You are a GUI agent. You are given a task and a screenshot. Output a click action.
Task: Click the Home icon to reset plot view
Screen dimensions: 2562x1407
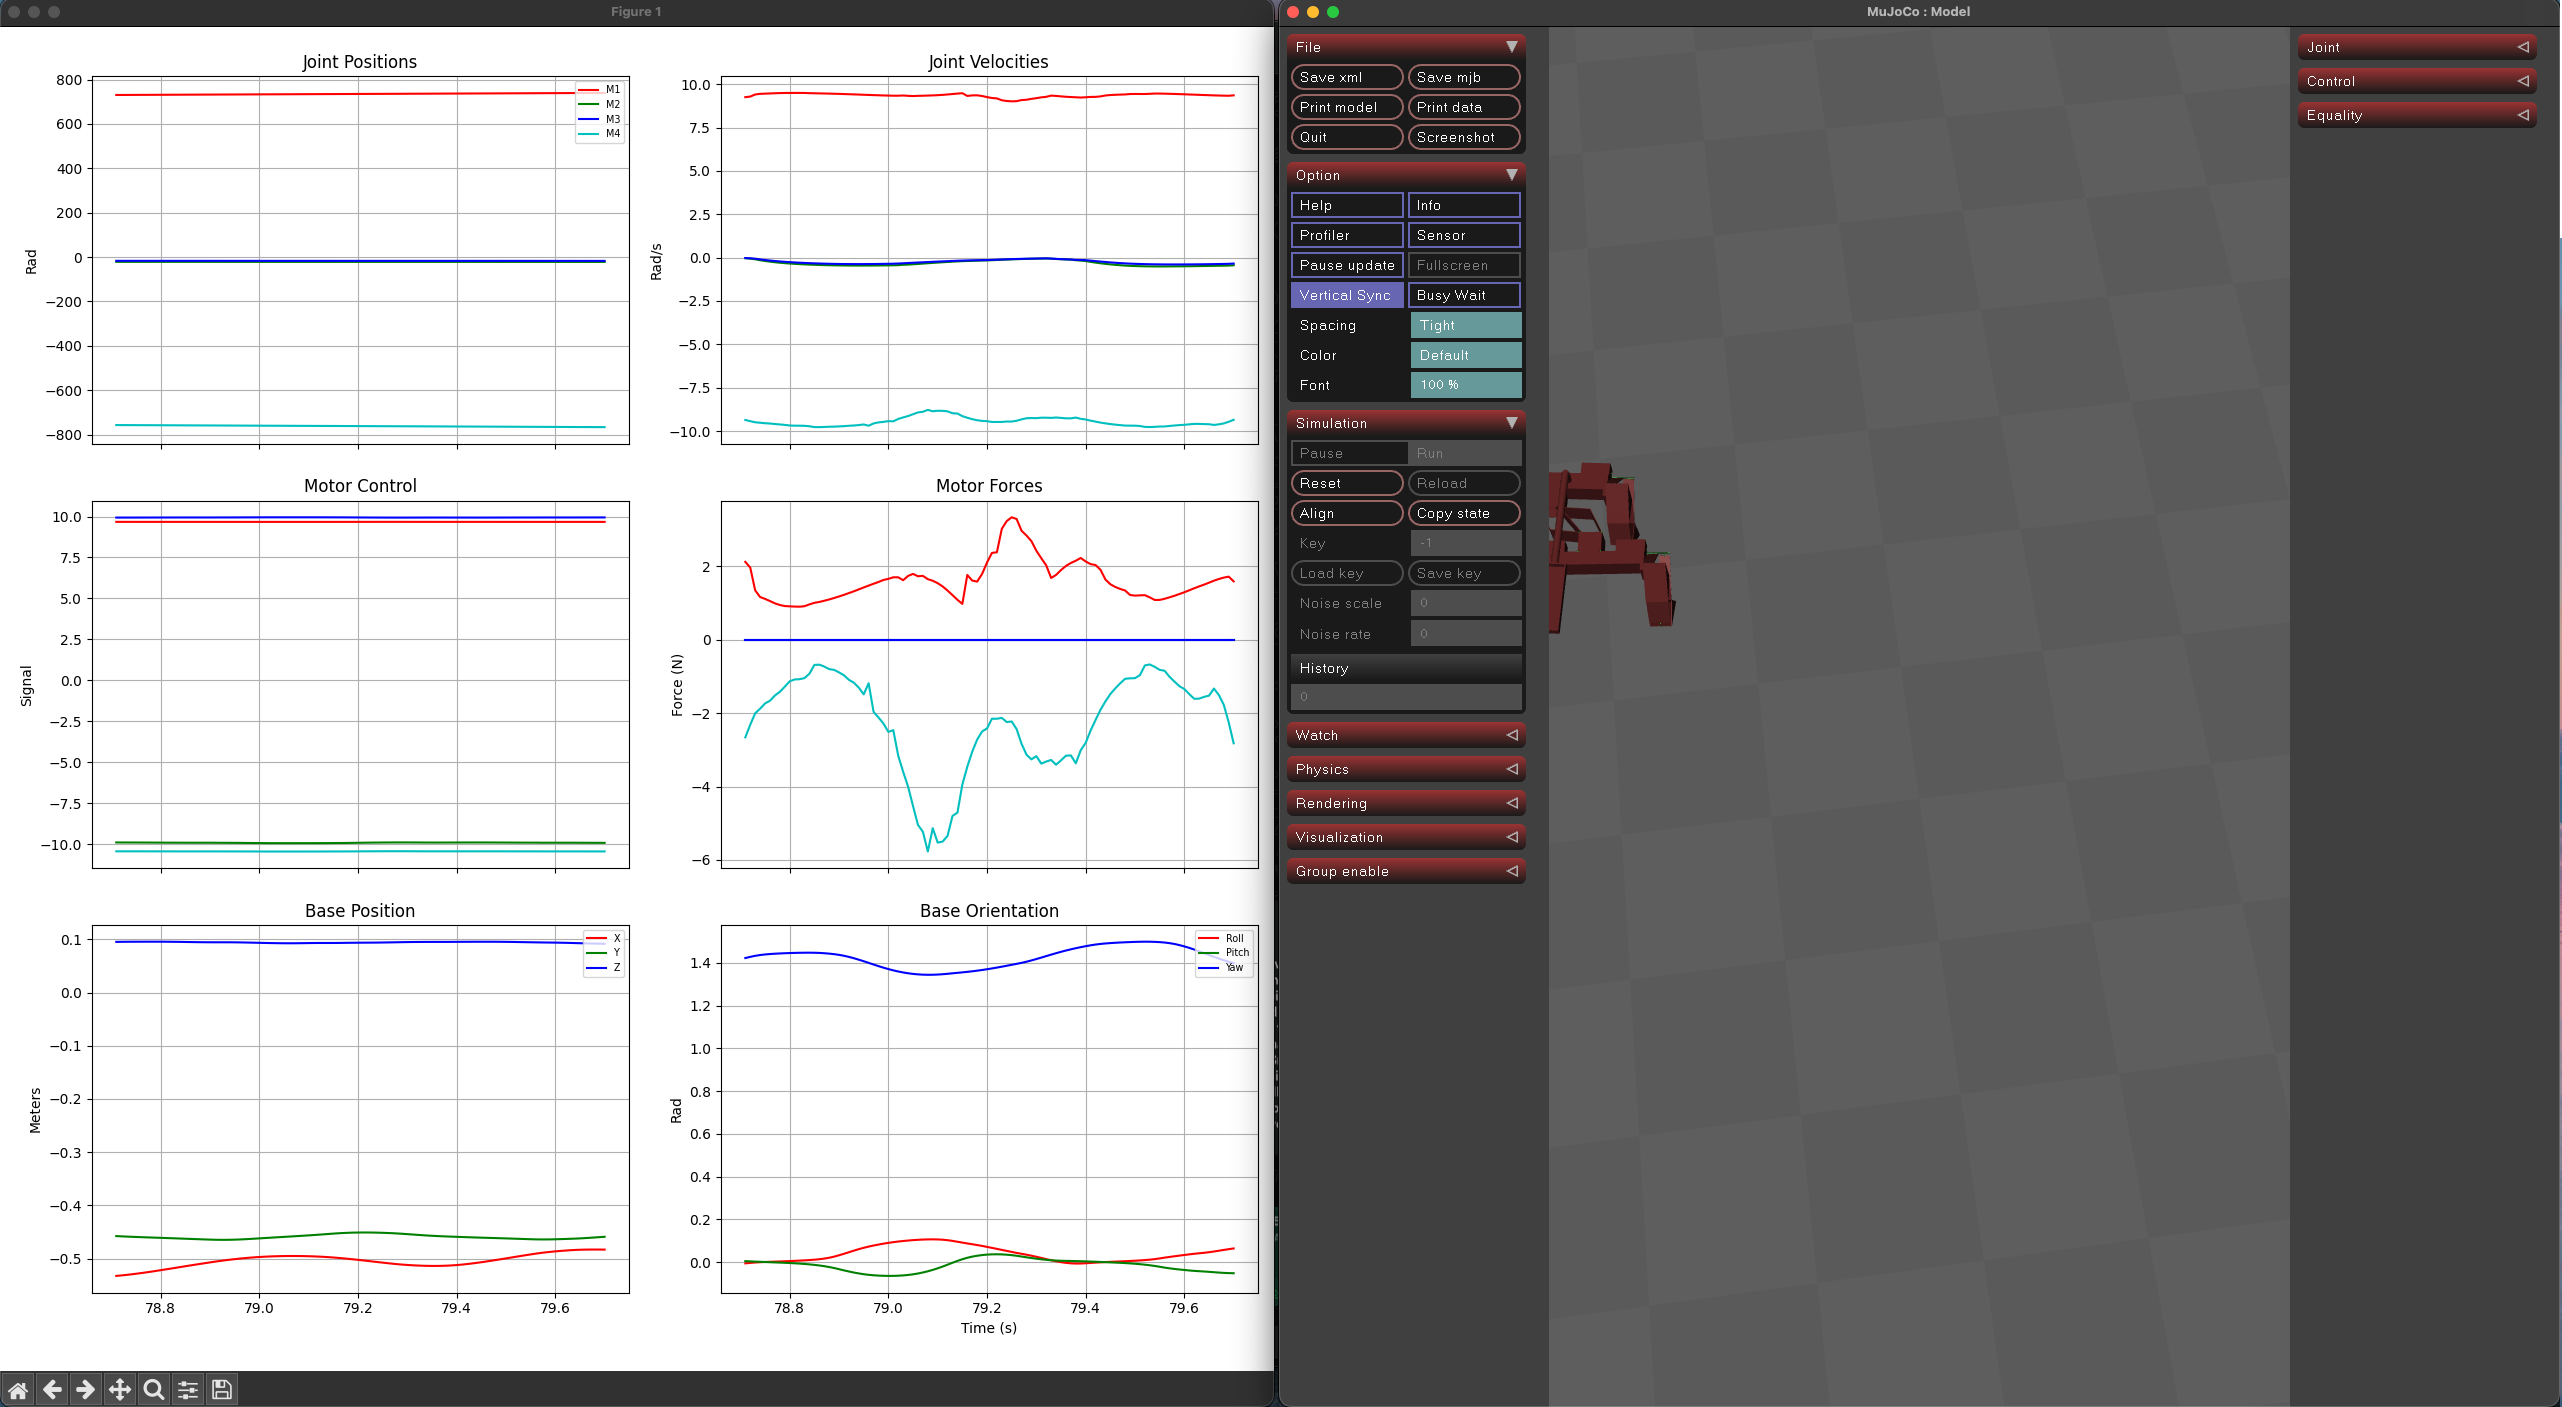click(x=18, y=1389)
